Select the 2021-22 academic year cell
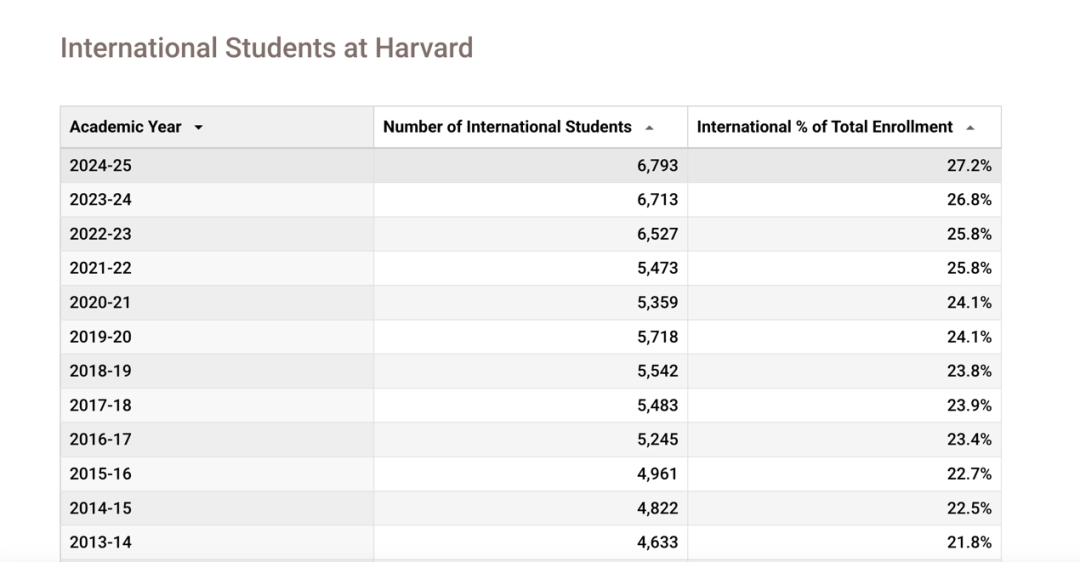Screen dimensions: 1080x562 [x=217, y=268]
